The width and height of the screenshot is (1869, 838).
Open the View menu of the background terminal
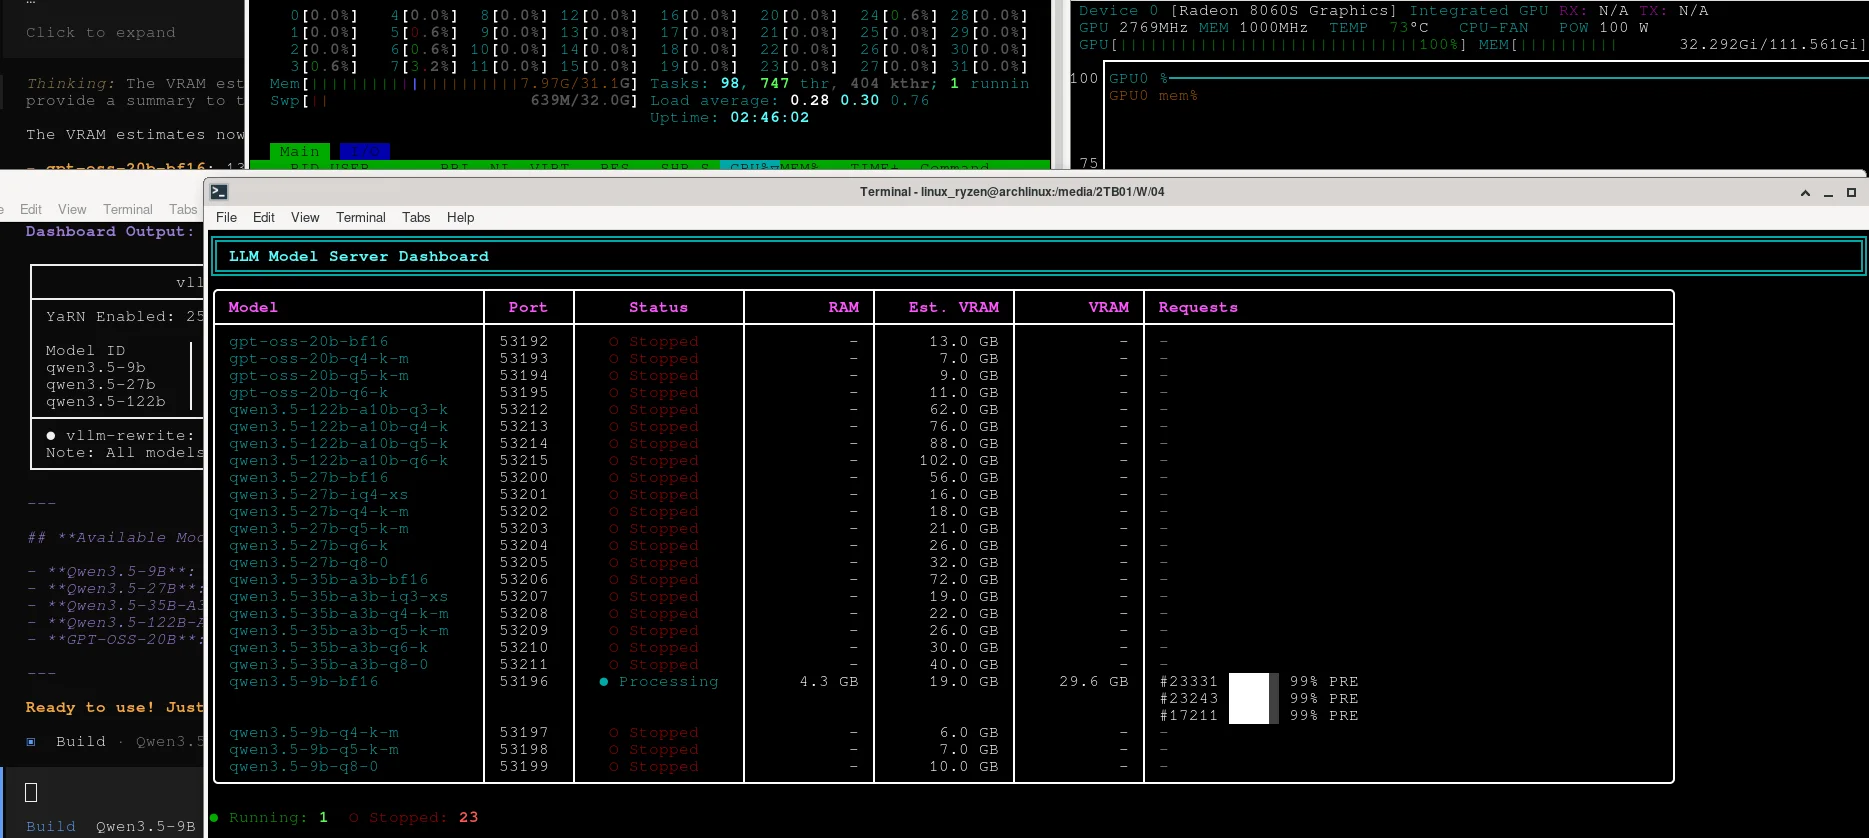tap(72, 210)
